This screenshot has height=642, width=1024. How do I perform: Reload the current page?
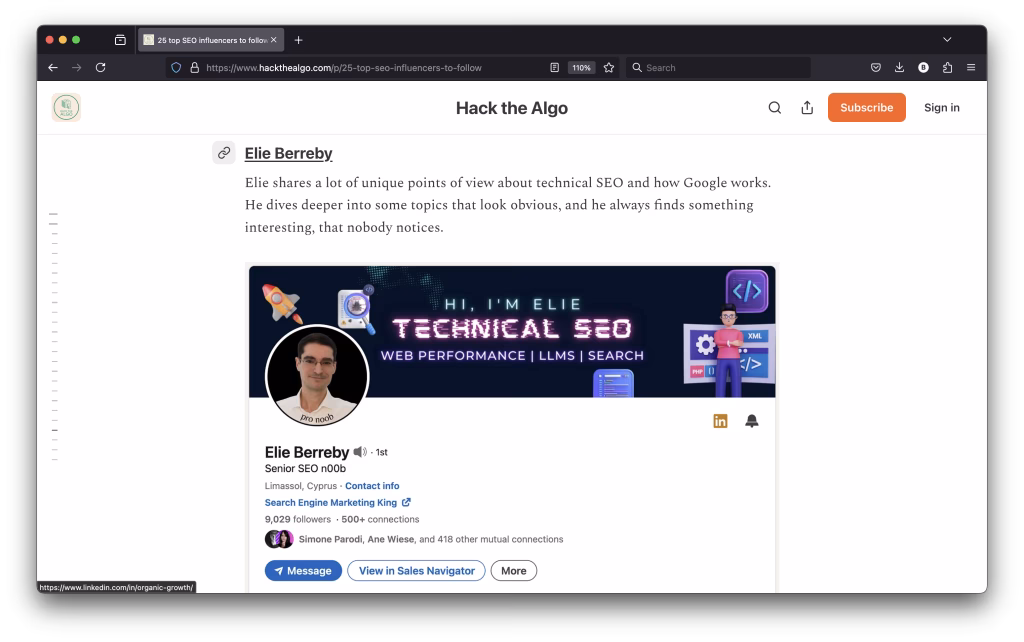101,67
